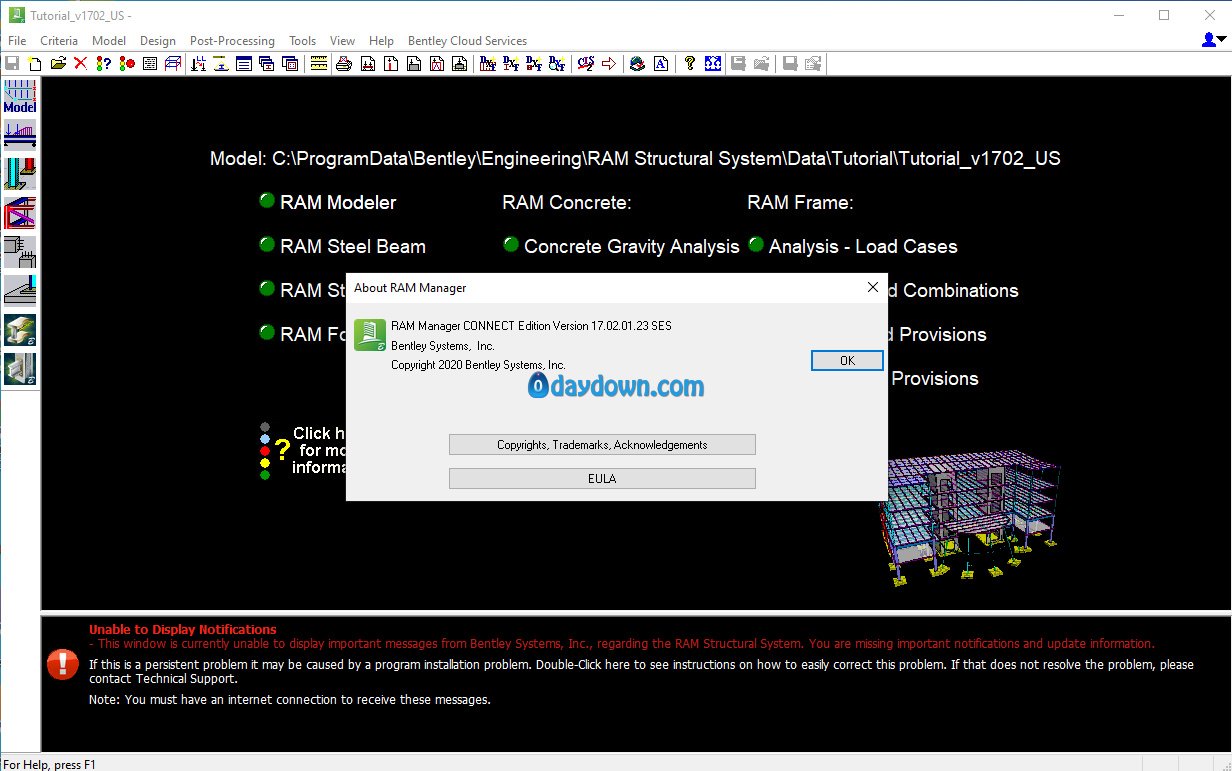Click the red error notification icon
1232x771 pixels.
pos(62,664)
